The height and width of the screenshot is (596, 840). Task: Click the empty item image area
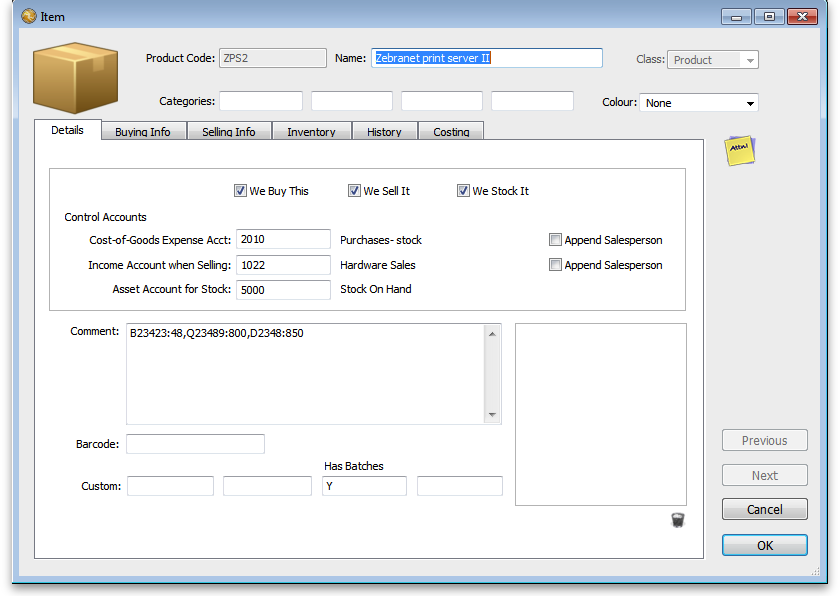(601, 414)
